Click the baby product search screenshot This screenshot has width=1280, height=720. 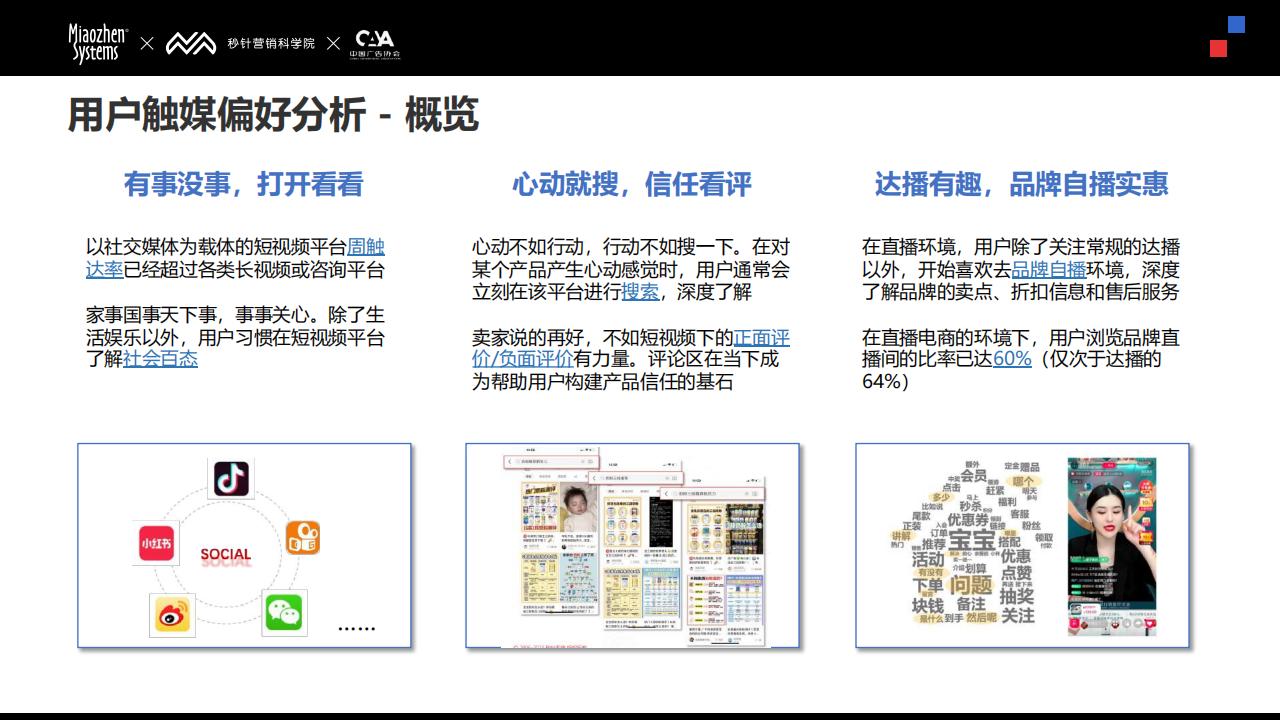(632, 546)
